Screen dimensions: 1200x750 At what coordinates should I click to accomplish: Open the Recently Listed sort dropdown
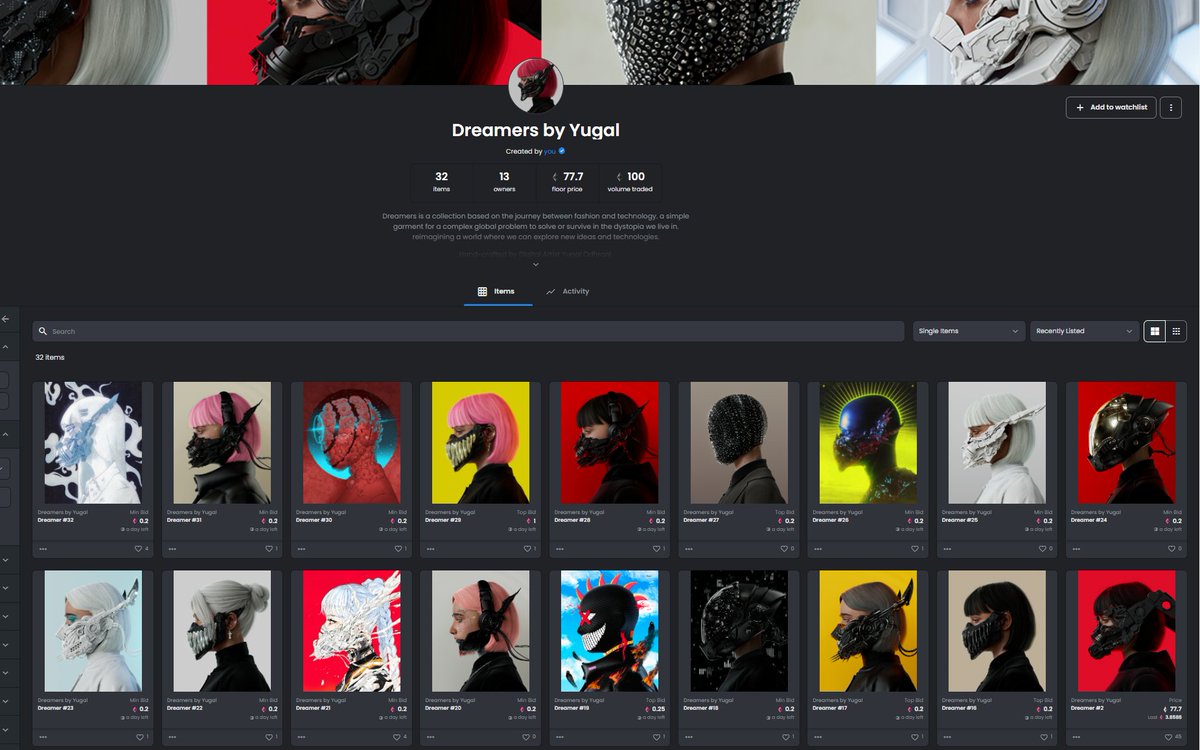coord(1084,330)
